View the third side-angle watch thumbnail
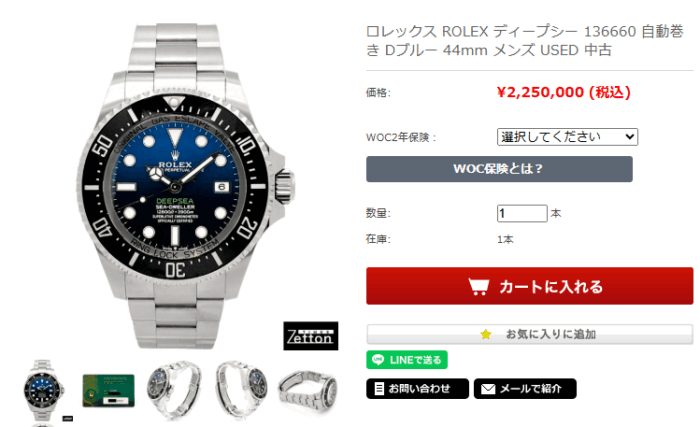Screen dimensions: 700x427 click(x=175, y=390)
